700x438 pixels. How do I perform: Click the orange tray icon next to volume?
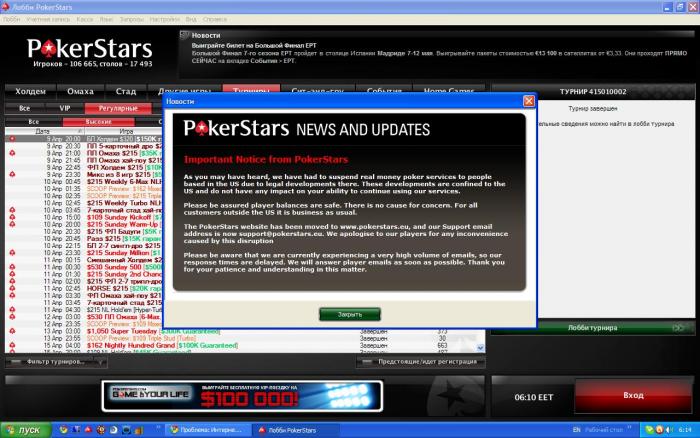pyautogui.click(x=659, y=430)
